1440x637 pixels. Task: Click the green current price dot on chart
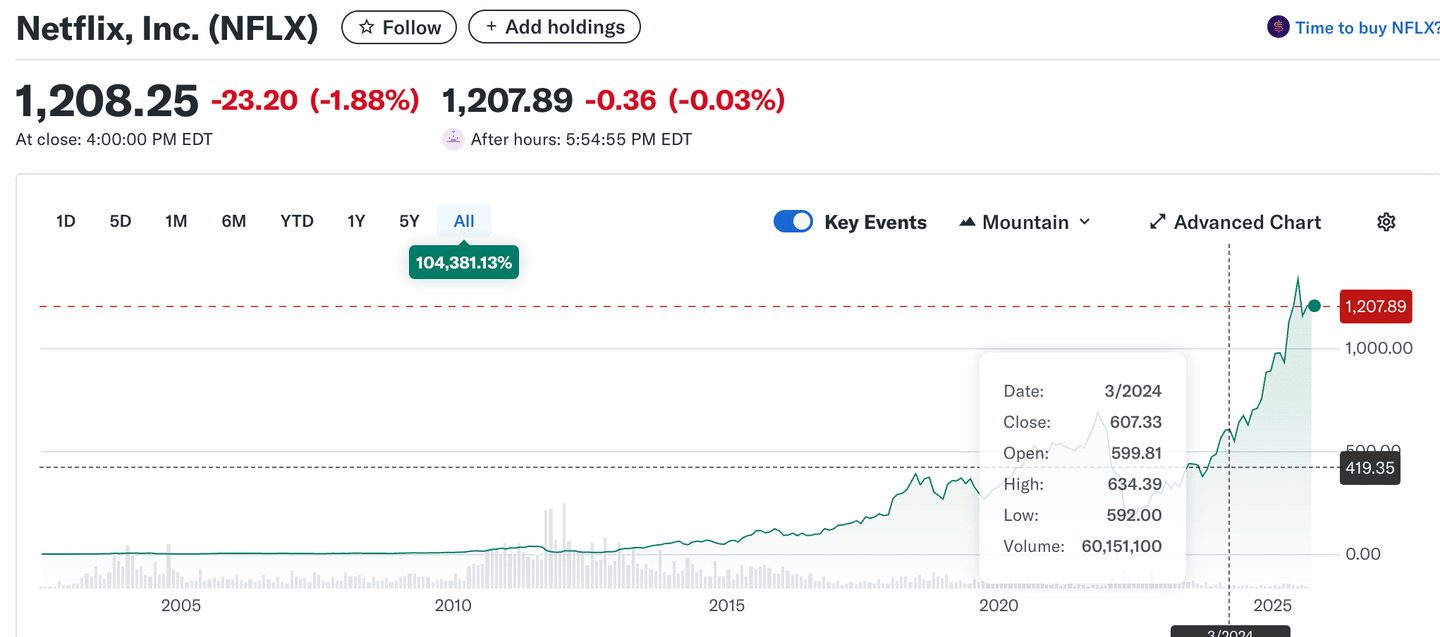[x=1314, y=306]
